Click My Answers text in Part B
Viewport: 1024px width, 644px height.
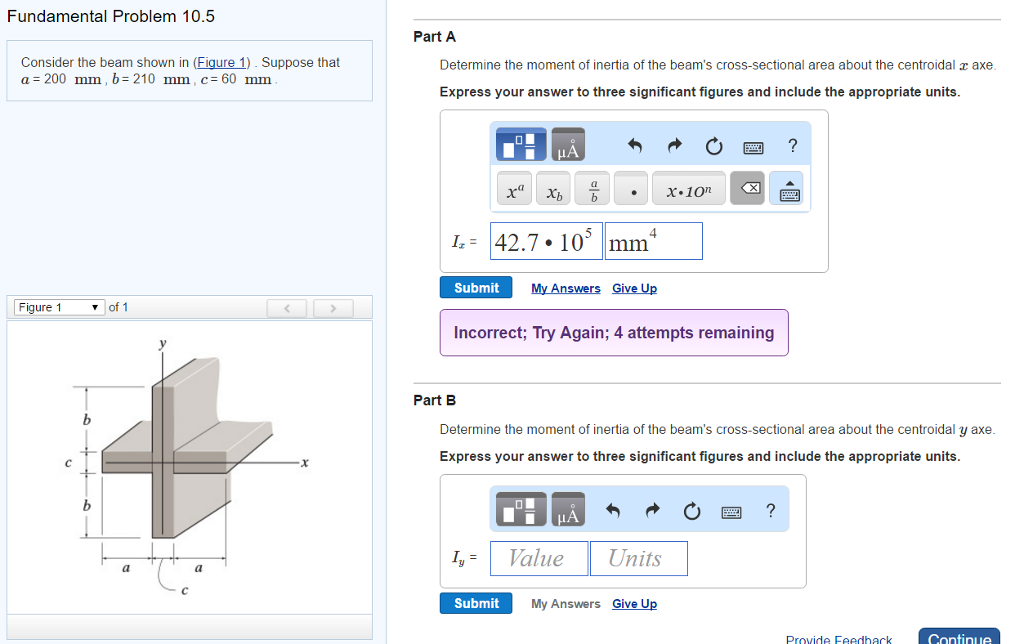566,604
